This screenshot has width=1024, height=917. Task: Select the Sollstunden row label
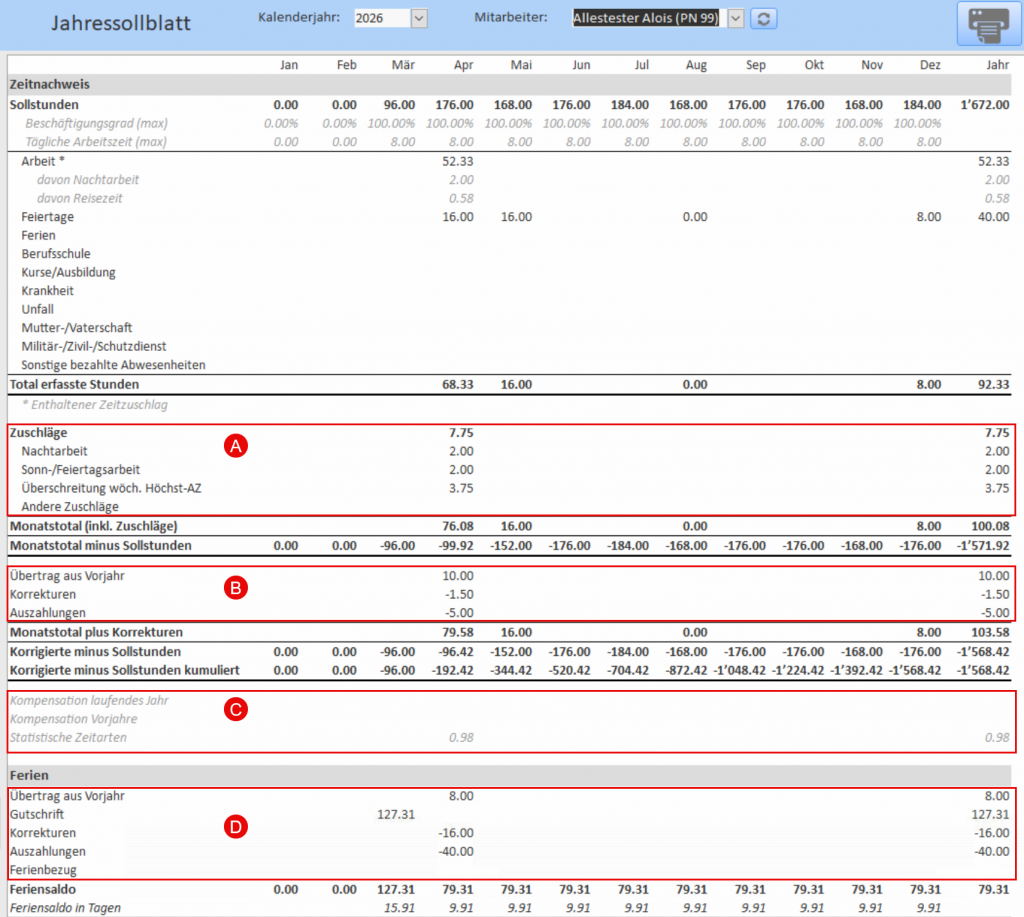[x=43, y=104]
